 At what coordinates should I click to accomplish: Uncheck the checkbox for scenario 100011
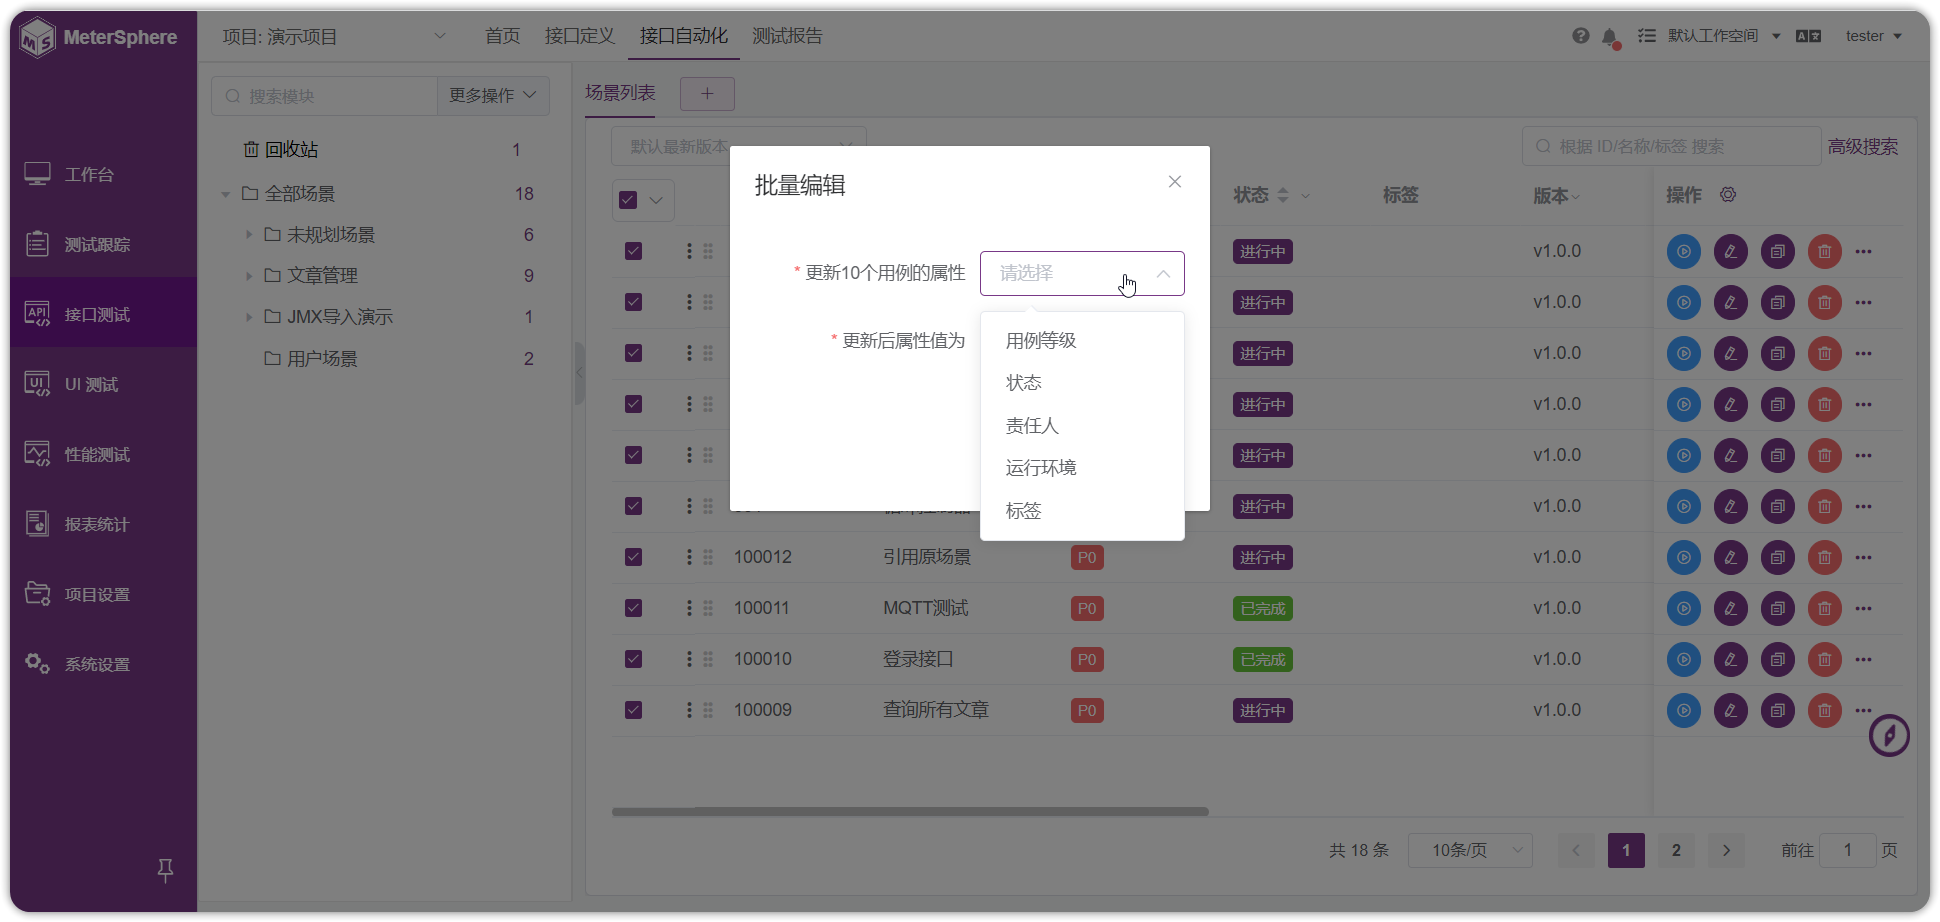[633, 608]
